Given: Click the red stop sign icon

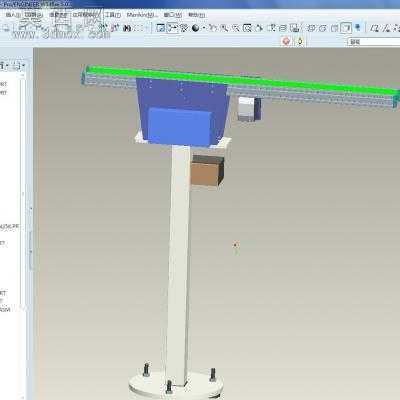Looking at the screenshot, I should pyautogui.click(x=286, y=41).
